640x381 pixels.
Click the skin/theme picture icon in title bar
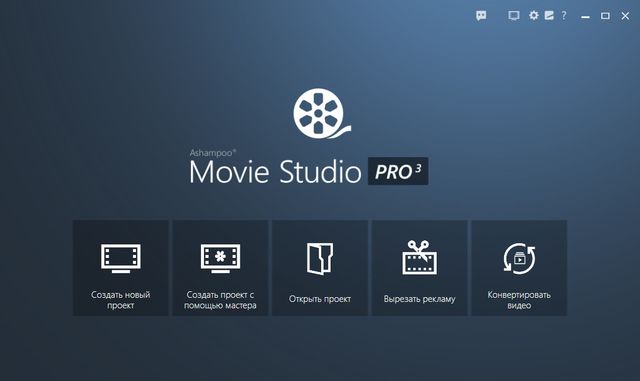click(549, 16)
